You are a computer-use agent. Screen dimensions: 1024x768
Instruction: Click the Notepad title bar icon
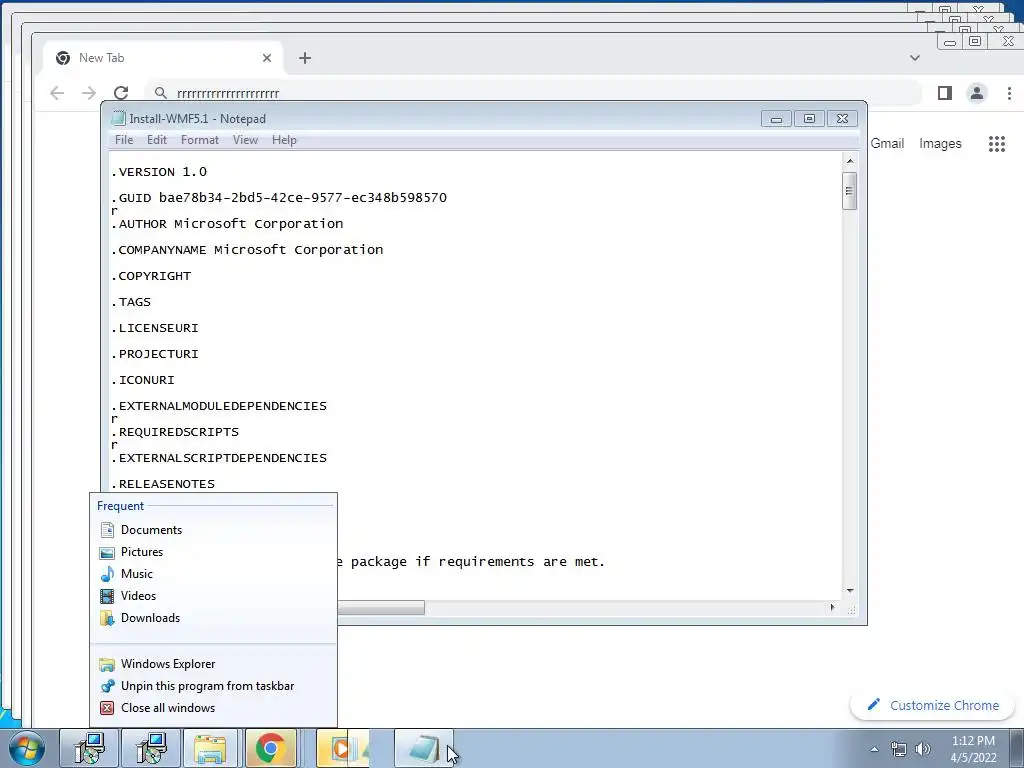(118, 118)
